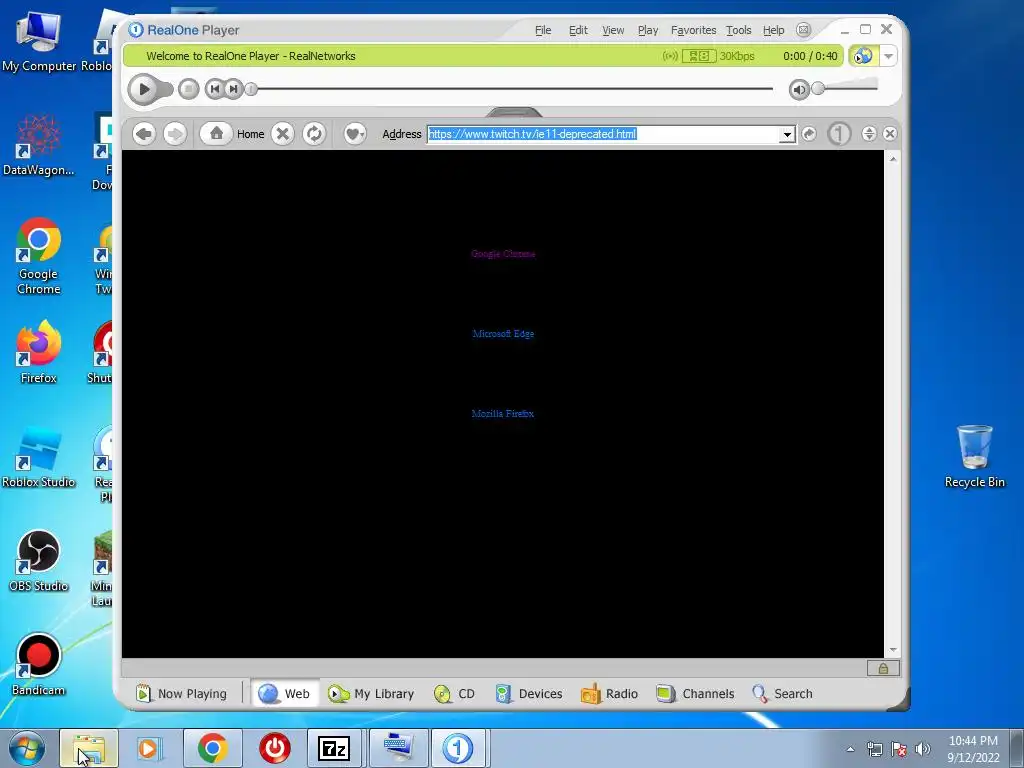Open the Favorites menu

(694, 30)
